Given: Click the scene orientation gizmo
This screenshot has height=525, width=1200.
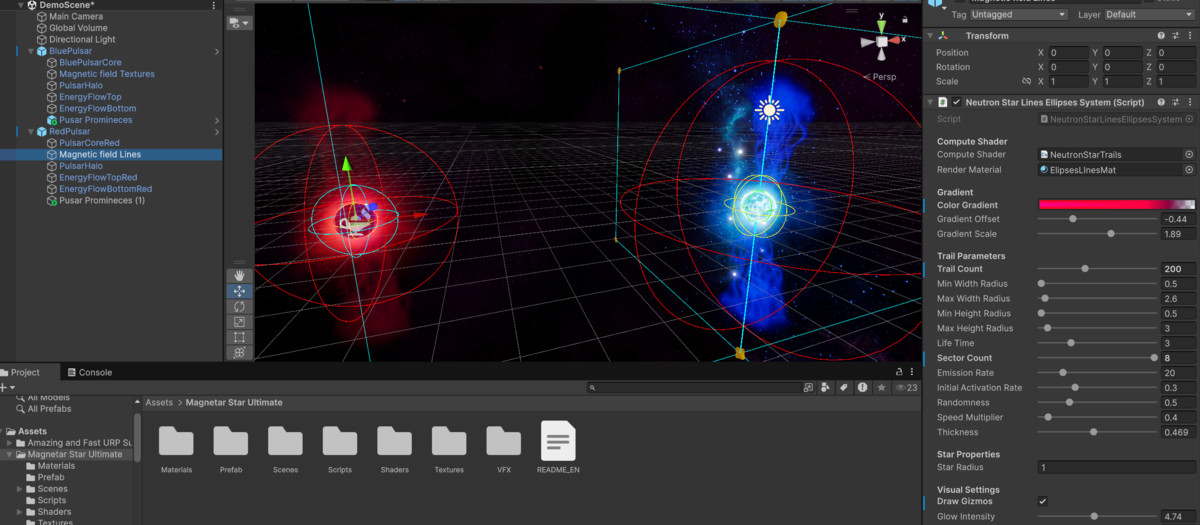Looking at the screenshot, I should pyautogui.click(x=880, y=41).
